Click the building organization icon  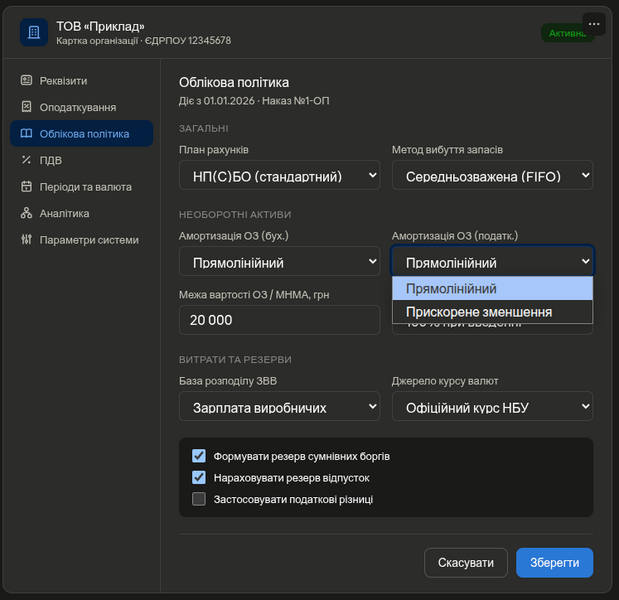click(34, 32)
